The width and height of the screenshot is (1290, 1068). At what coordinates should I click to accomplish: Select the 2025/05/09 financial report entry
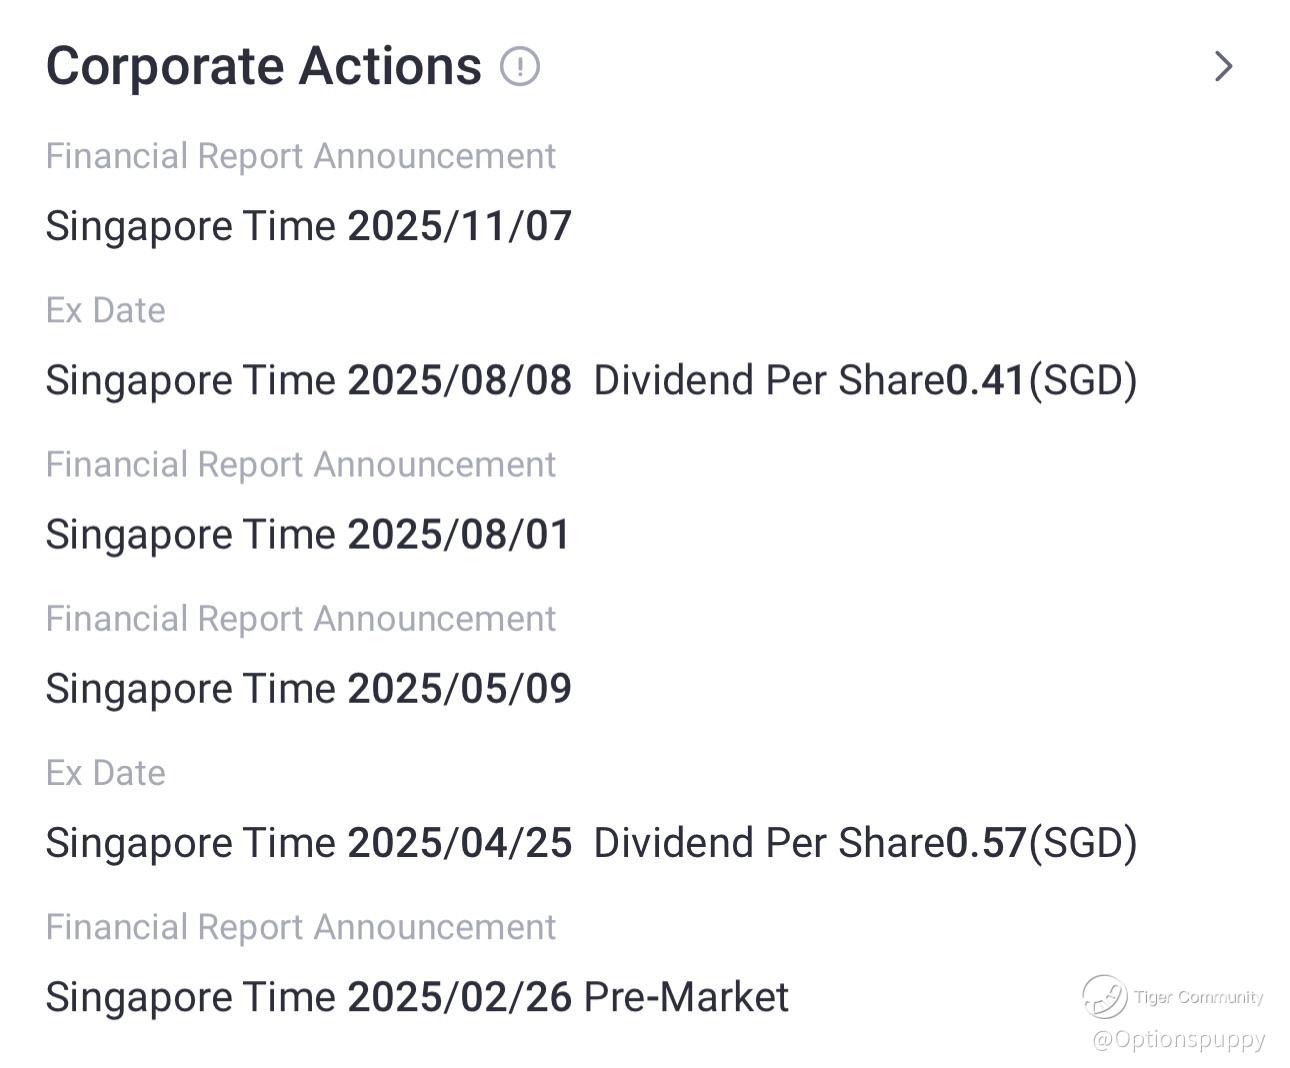point(308,688)
